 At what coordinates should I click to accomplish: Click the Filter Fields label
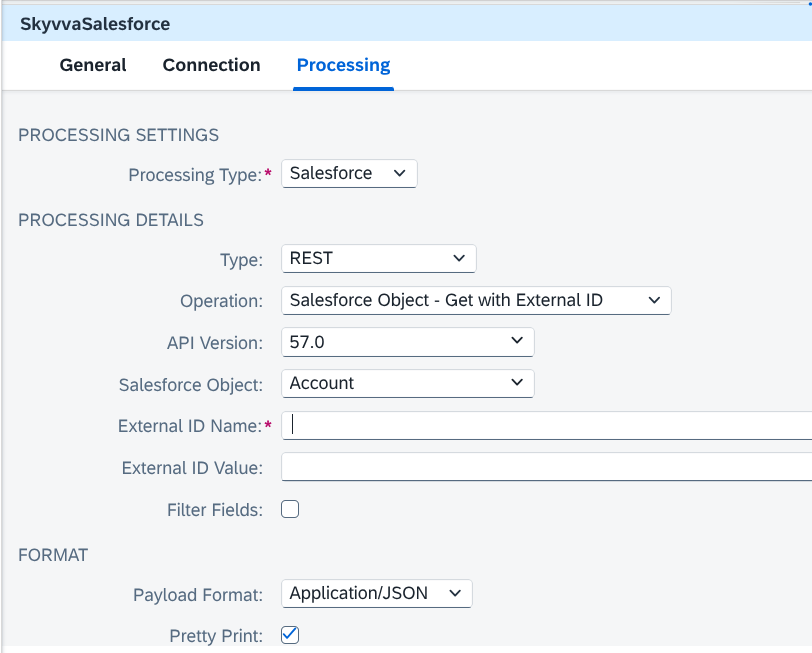pyautogui.click(x=215, y=510)
